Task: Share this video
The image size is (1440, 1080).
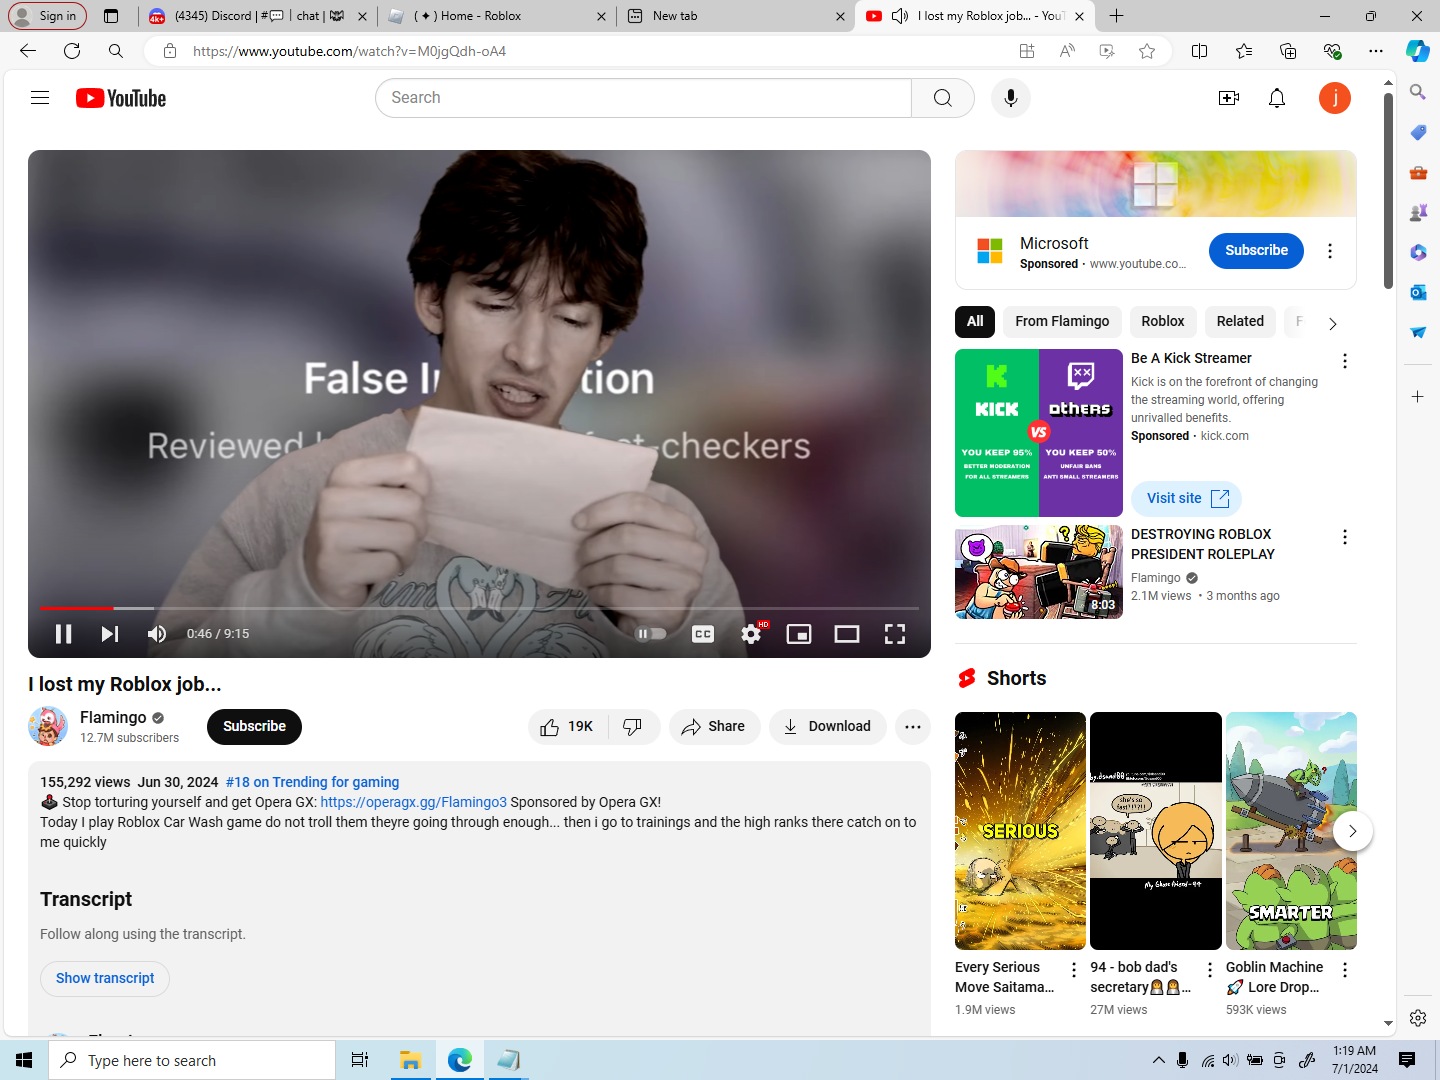Action: [714, 727]
